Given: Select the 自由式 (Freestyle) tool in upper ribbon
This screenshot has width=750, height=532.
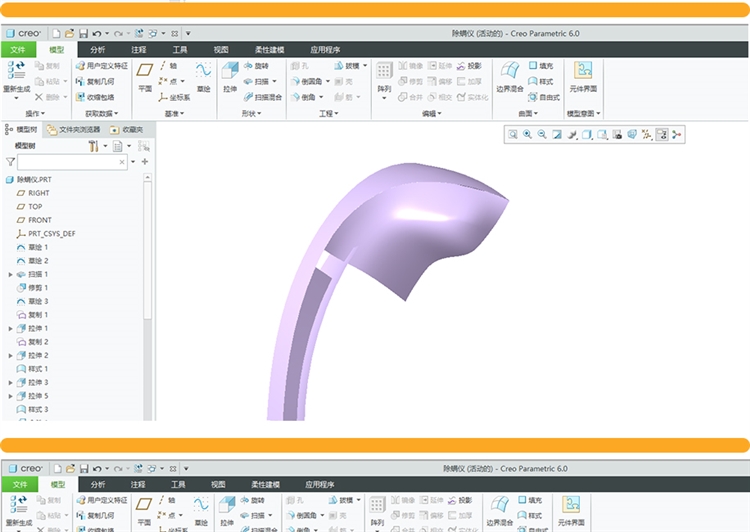Looking at the screenshot, I should pos(544,97).
